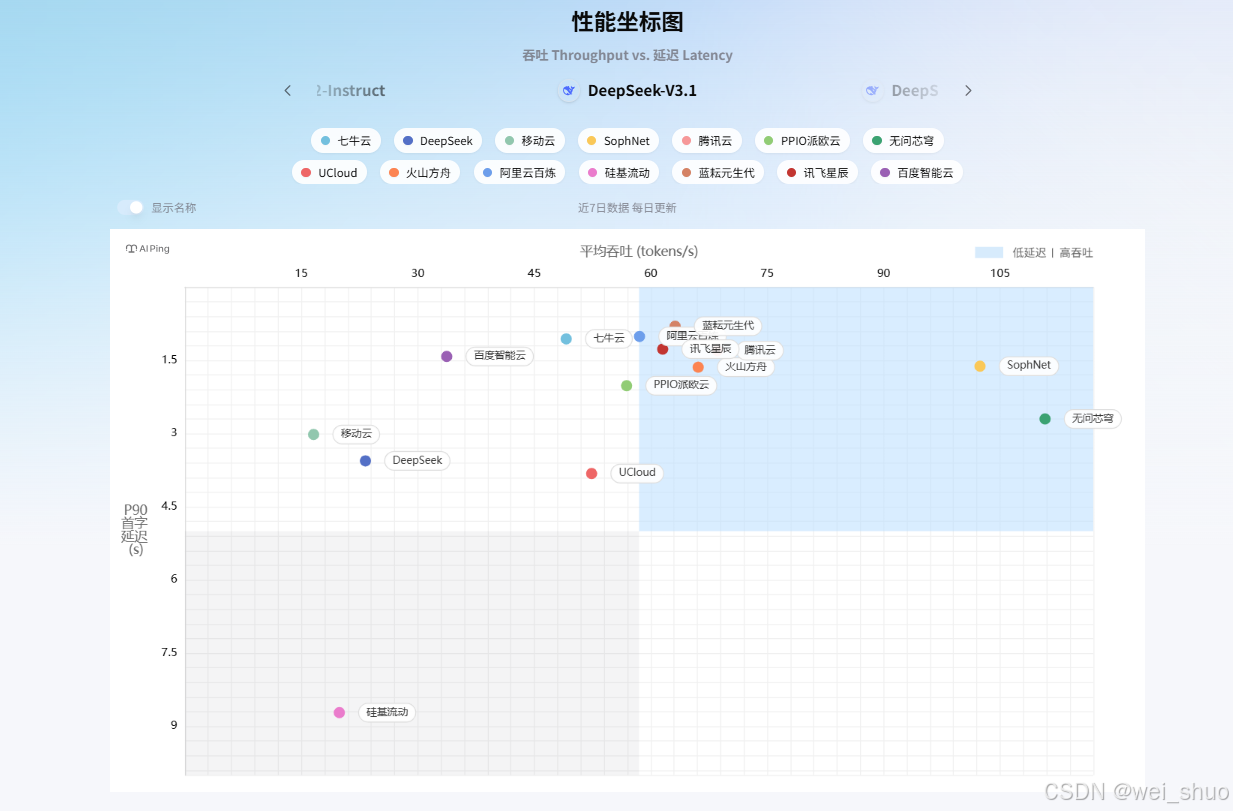Click the DeepSeek label in chart
The width and height of the screenshot is (1233, 811).
417,461
